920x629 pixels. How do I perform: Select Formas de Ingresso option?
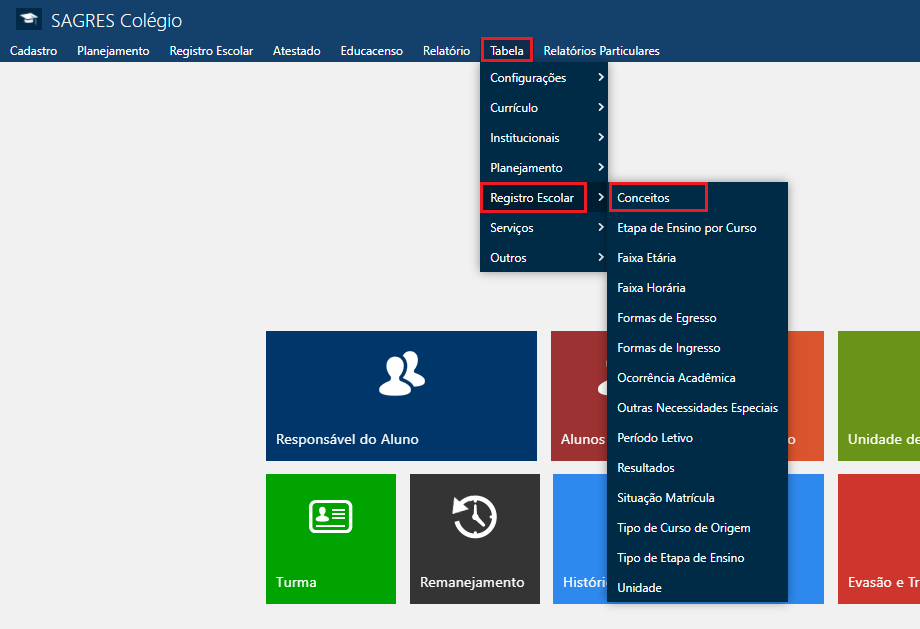(669, 348)
